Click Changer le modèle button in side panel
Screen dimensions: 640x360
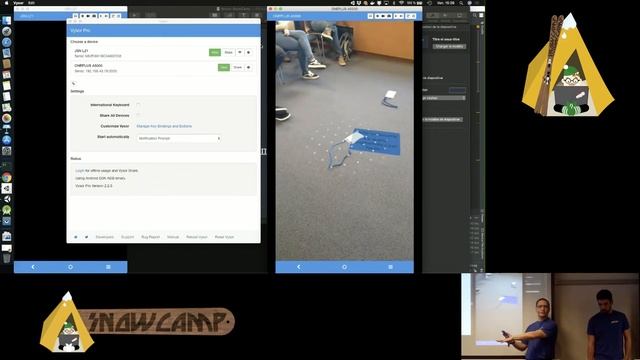tap(449, 47)
